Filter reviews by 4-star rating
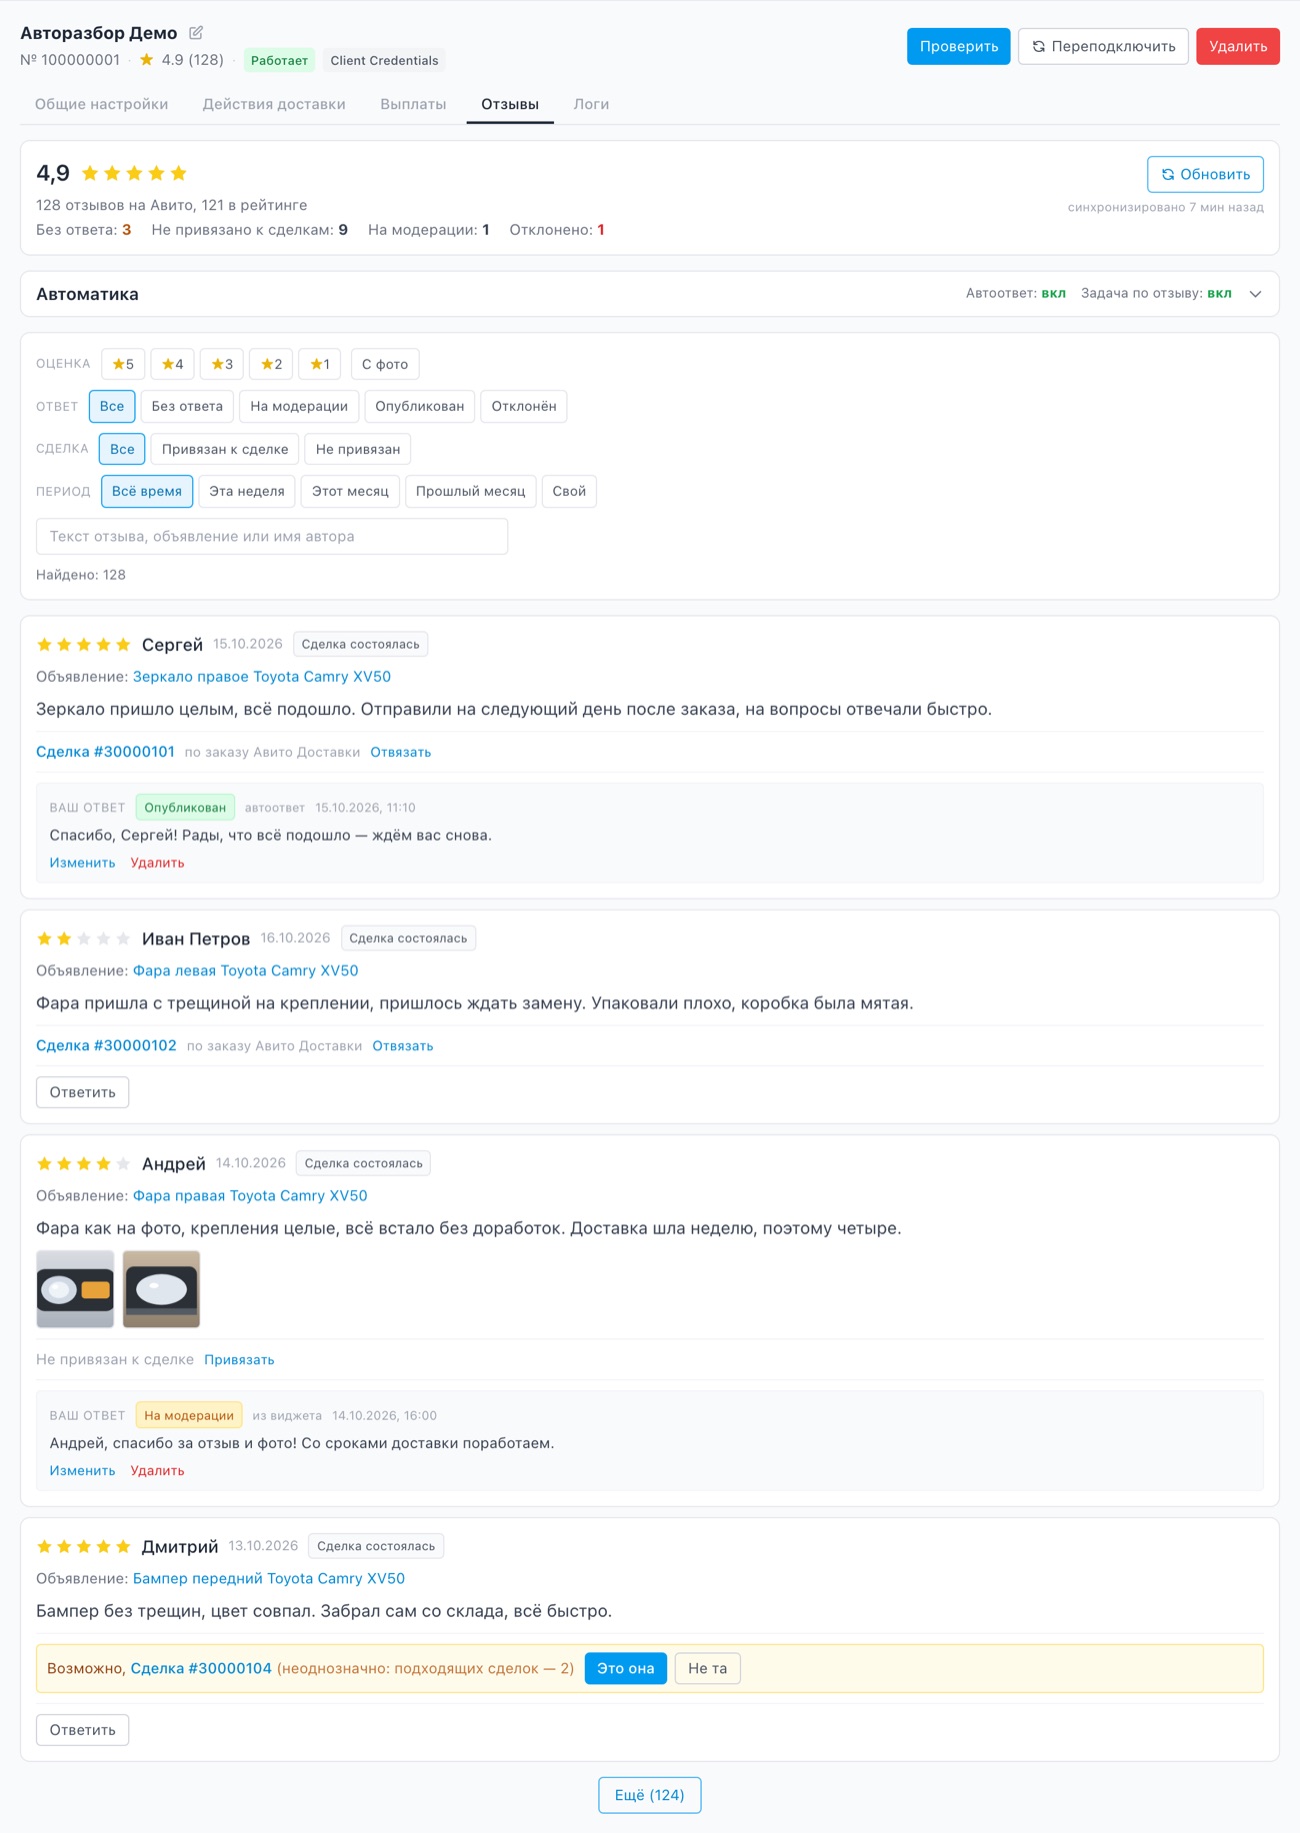The height and width of the screenshot is (1833, 1300). pos(173,364)
